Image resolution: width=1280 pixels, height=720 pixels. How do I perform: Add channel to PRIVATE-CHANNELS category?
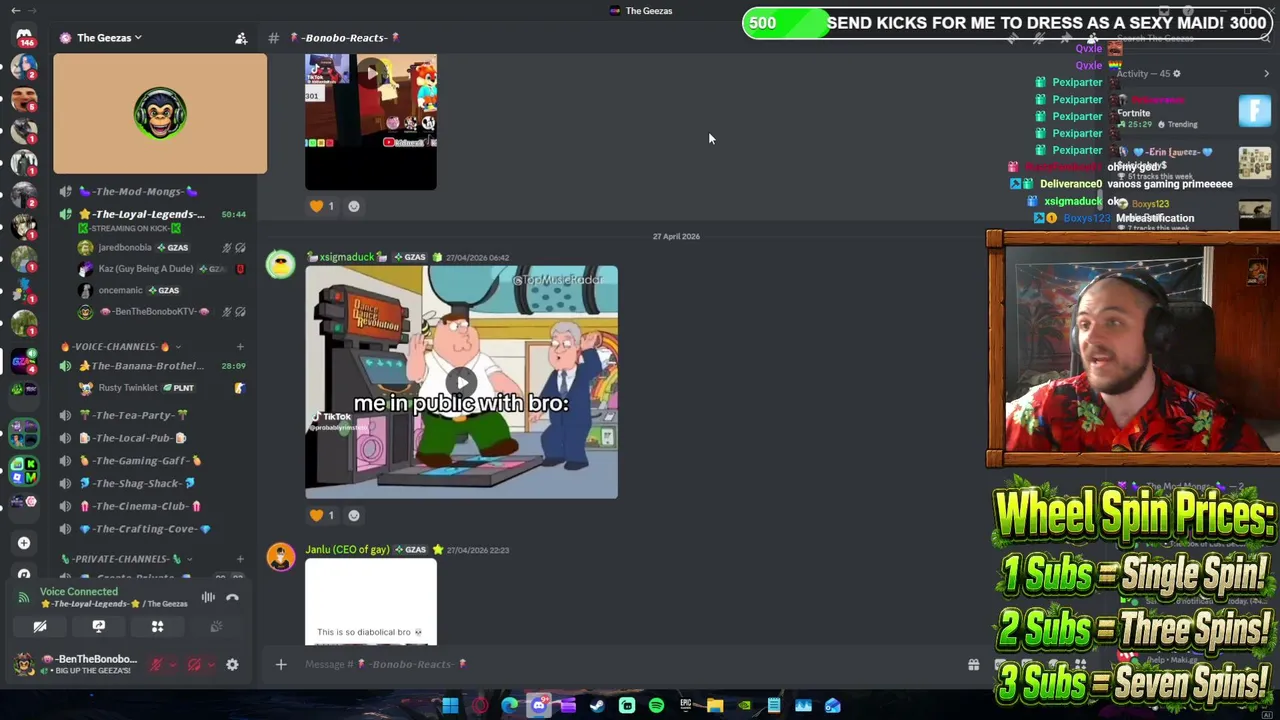click(240, 559)
